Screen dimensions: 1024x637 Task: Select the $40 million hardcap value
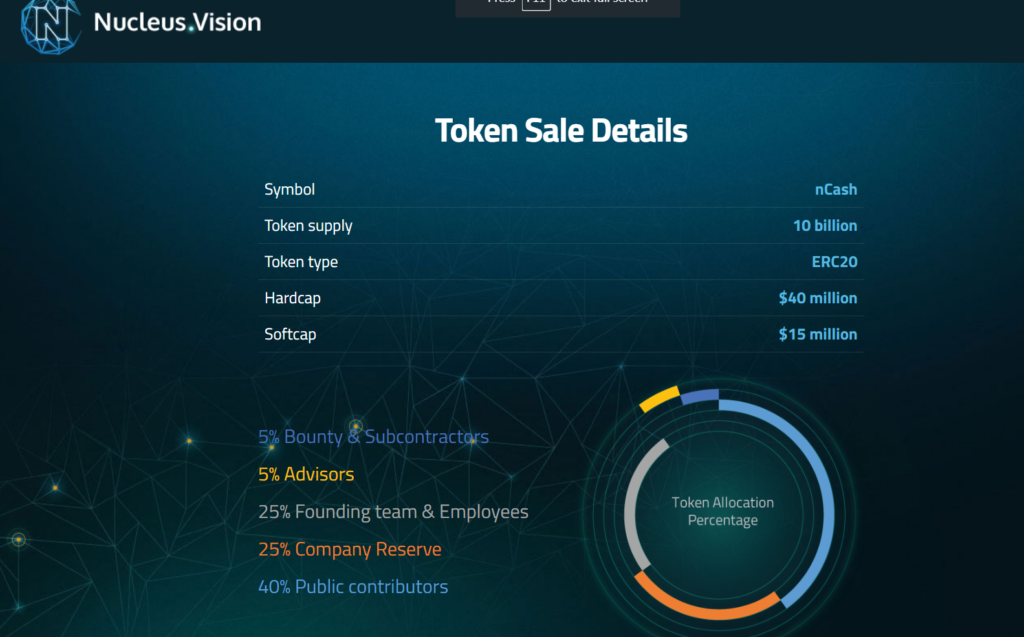point(818,298)
